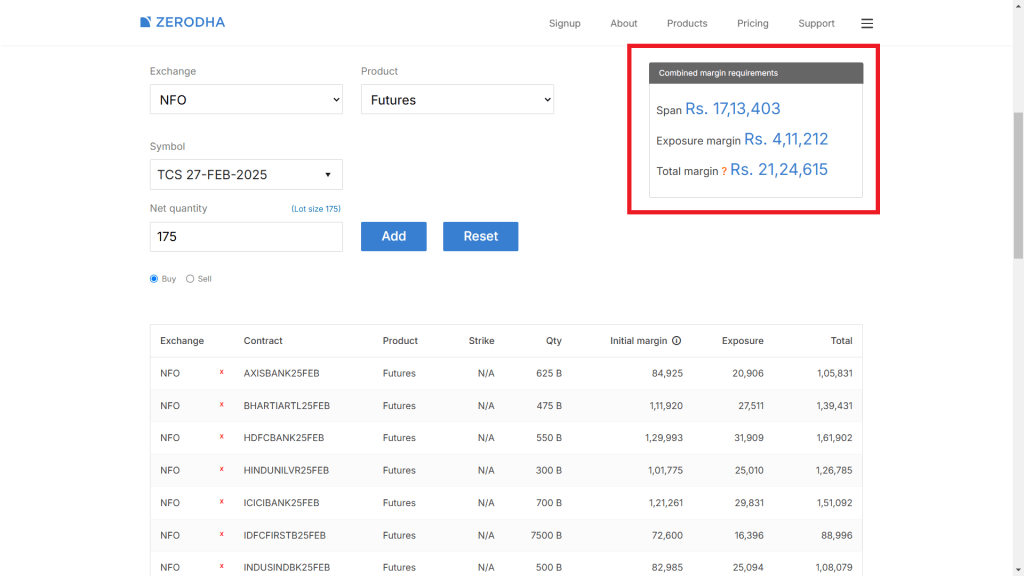Remove the AXISBANK25FEB row with red x
Screen dimensions: 1024x576
click(x=221, y=373)
